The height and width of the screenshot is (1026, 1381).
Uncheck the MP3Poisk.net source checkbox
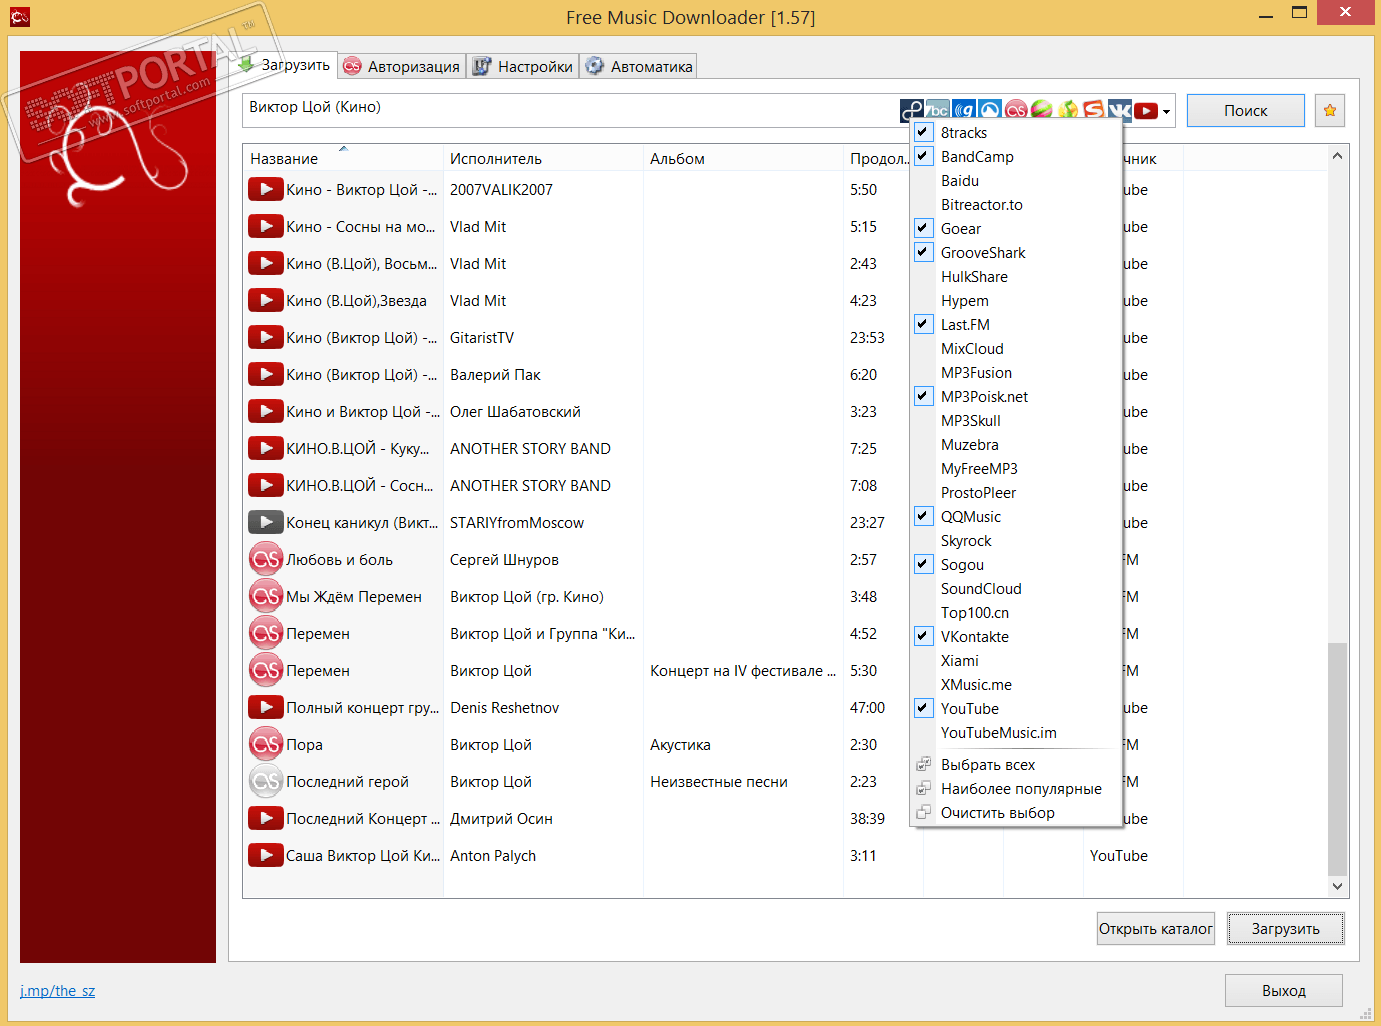pos(924,396)
